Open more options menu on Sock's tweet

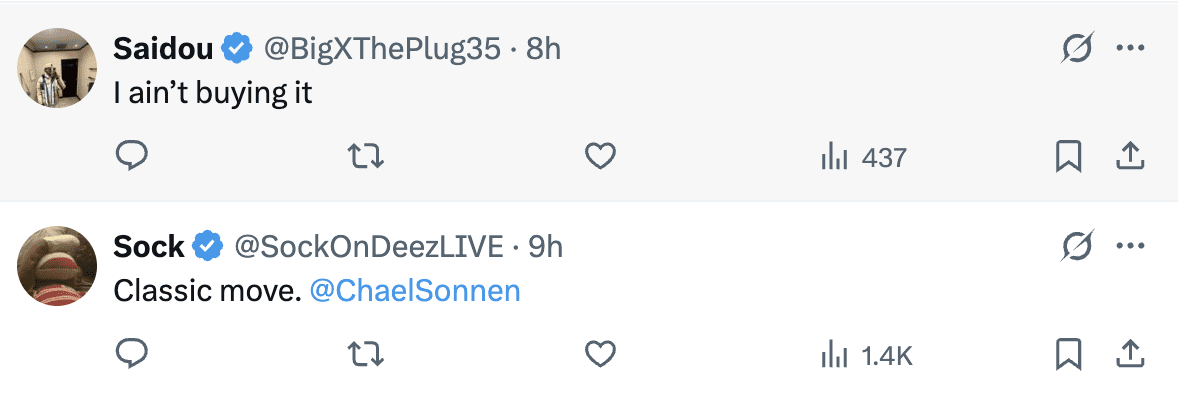[1130, 246]
